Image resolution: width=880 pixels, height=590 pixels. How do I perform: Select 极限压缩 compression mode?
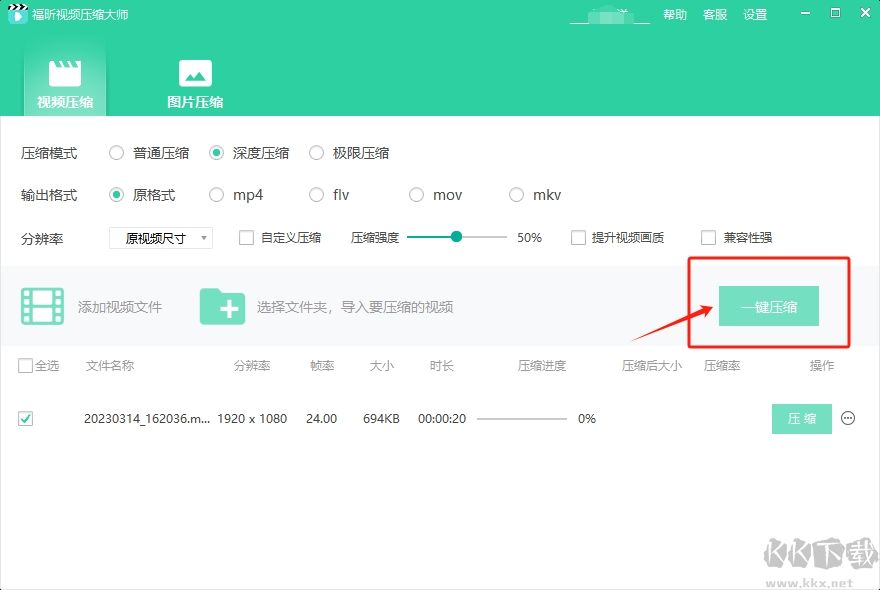[316, 153]
